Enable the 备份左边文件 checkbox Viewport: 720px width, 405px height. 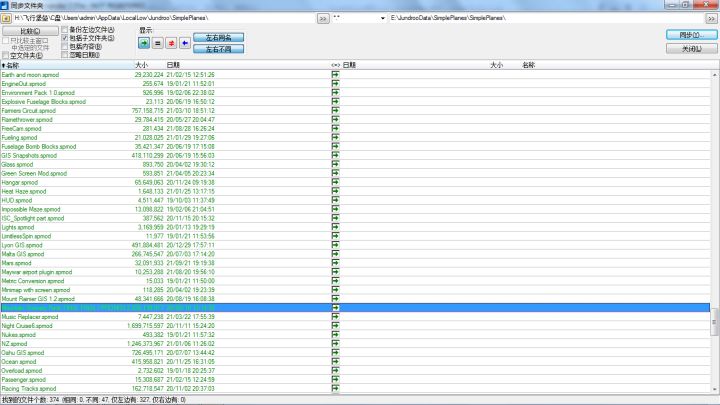(65, 29)
